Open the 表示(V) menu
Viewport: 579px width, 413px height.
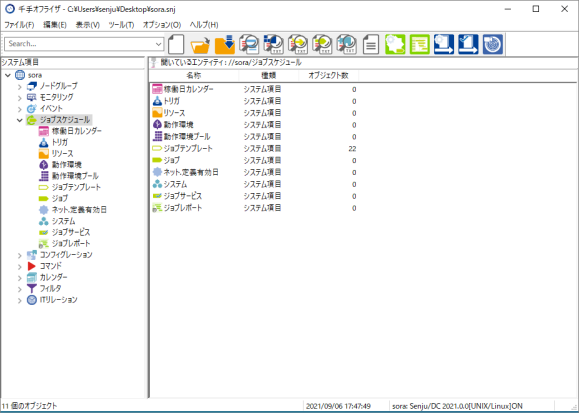tap(88, 25)
